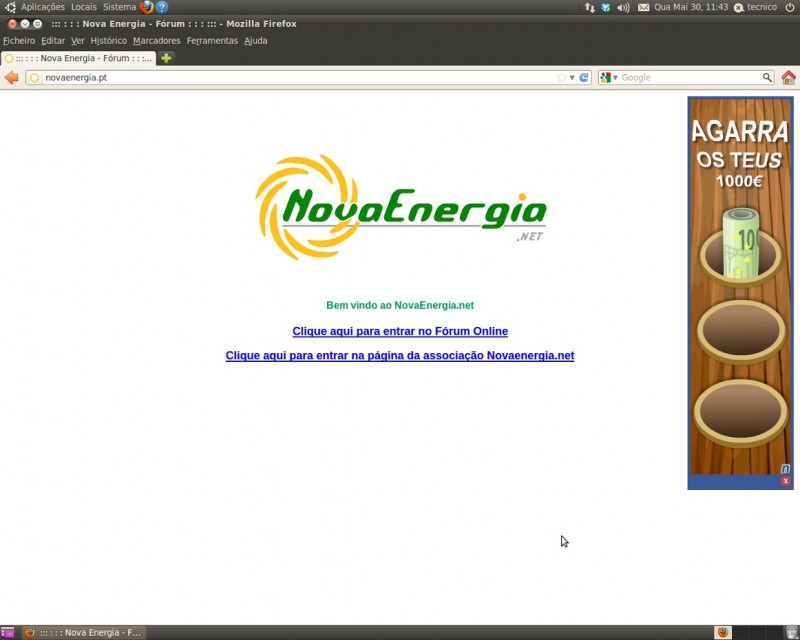Viewport: 800px width, 640px height.
Task: Open the Aplicações panel menu
Action: point(43,7)
